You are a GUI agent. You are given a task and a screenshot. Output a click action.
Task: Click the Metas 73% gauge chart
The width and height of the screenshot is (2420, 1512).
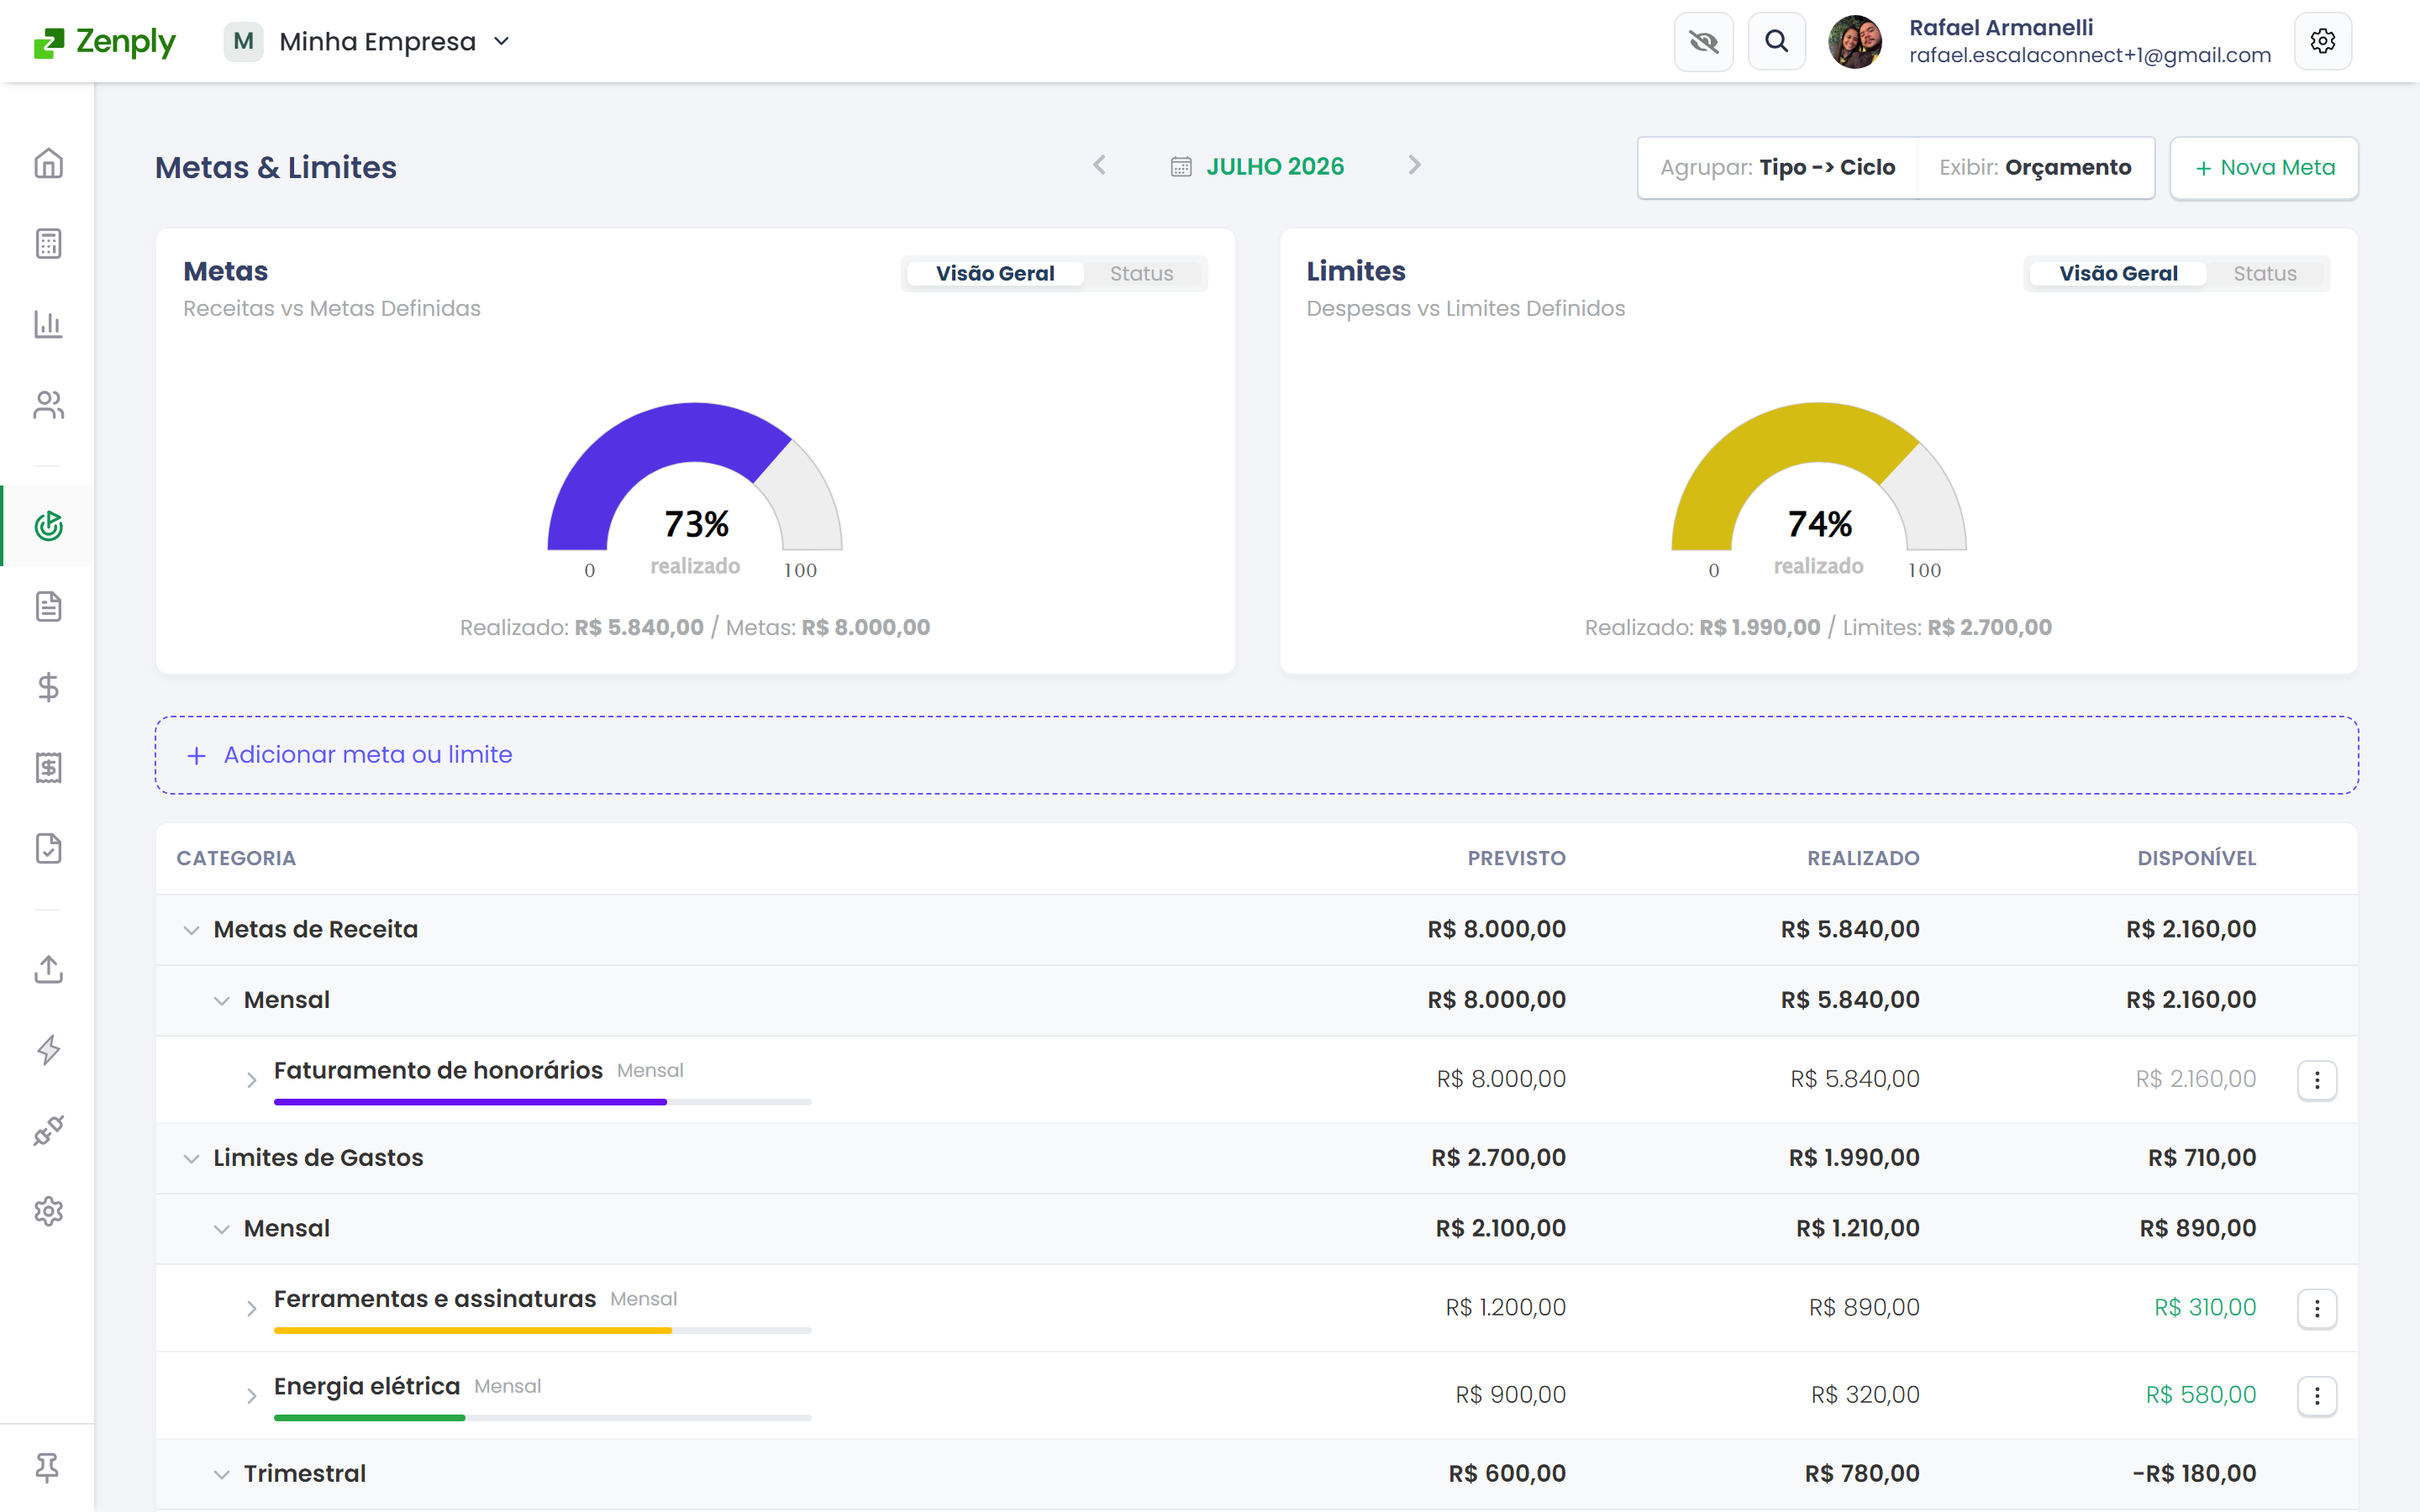[x=695, y=477]
